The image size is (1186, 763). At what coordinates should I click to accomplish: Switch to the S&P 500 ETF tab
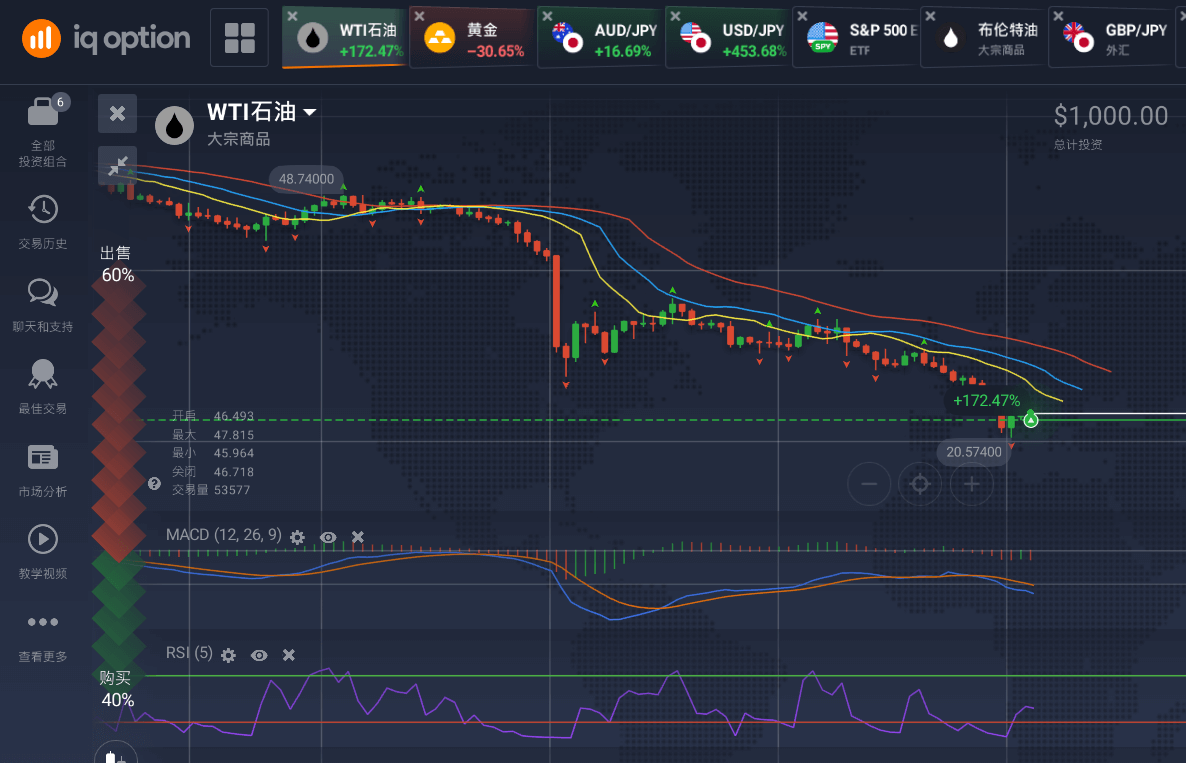(x=856, y=38)
